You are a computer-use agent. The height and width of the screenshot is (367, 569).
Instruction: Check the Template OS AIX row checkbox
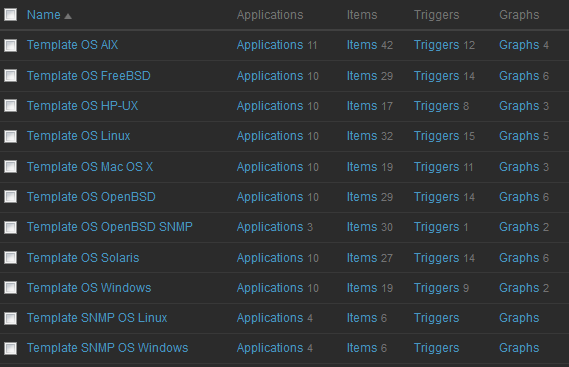click(x=11, y=45)
